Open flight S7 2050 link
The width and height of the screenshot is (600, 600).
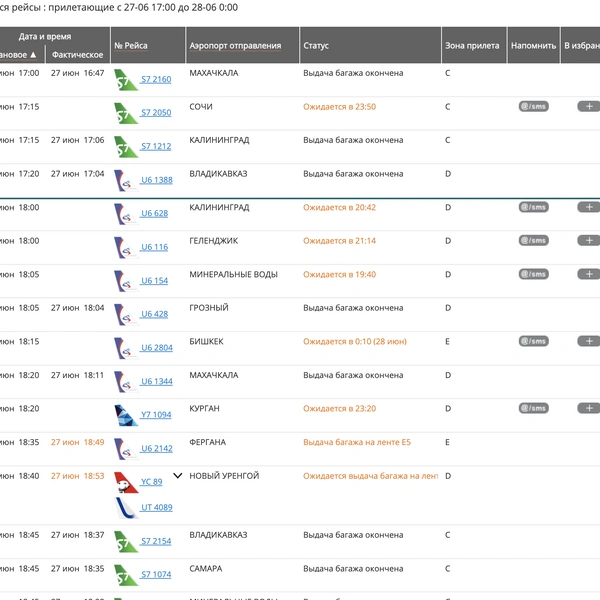tap(156, 112)
